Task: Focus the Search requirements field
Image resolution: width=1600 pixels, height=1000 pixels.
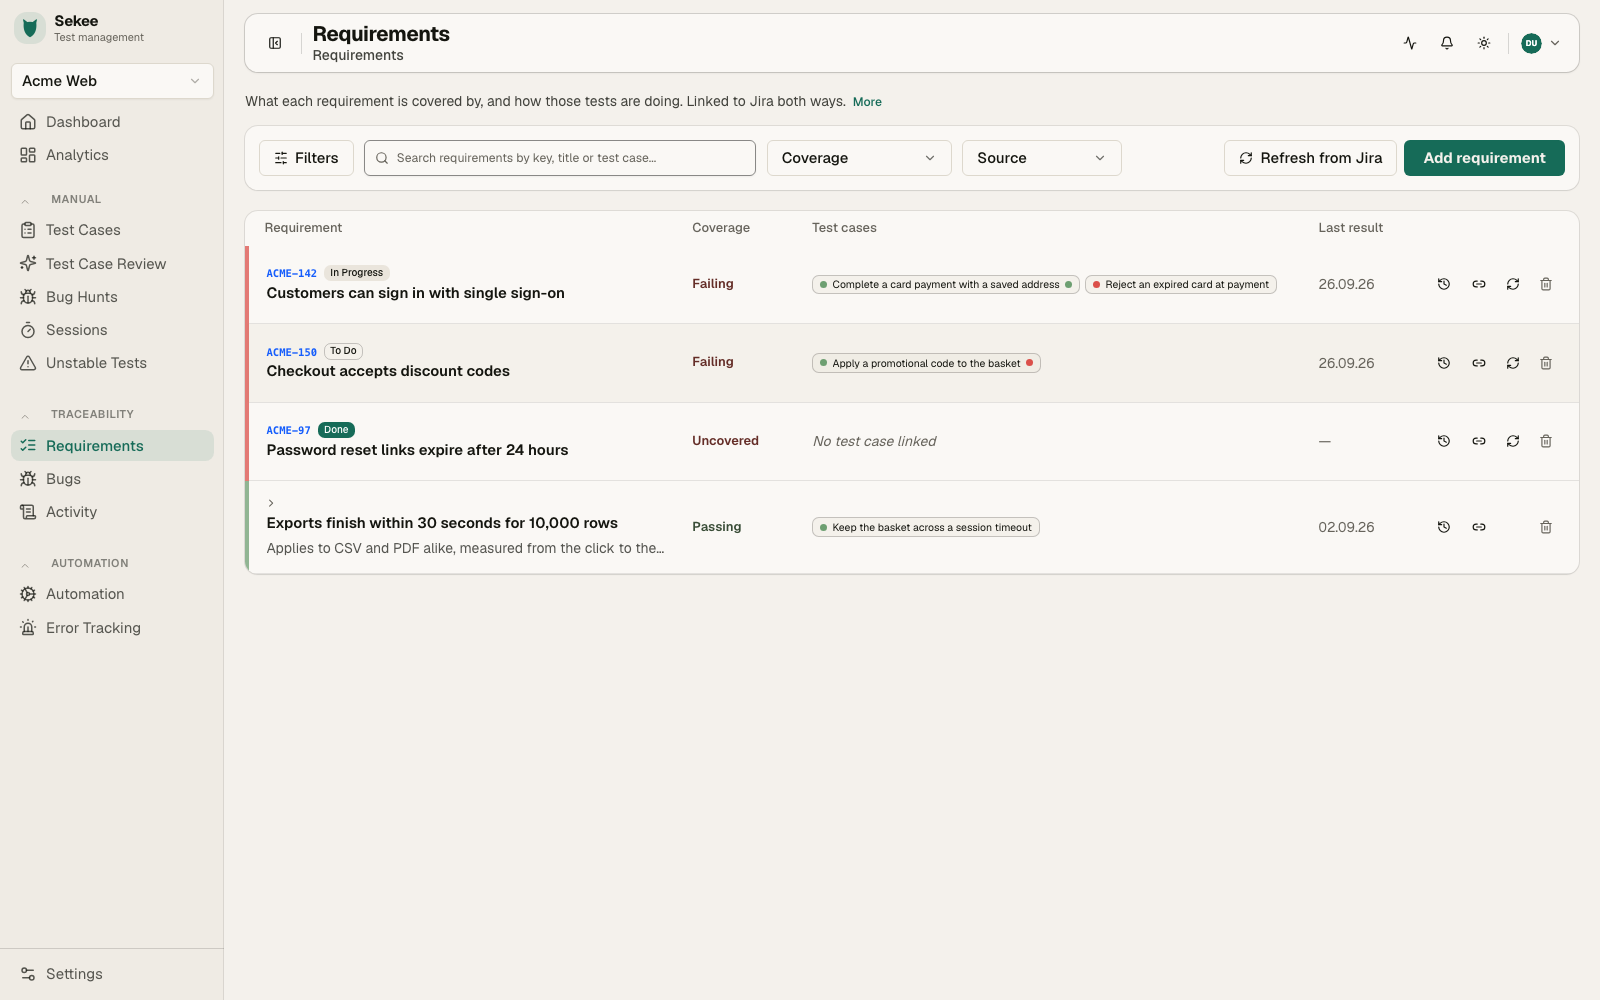Action: 560,158
